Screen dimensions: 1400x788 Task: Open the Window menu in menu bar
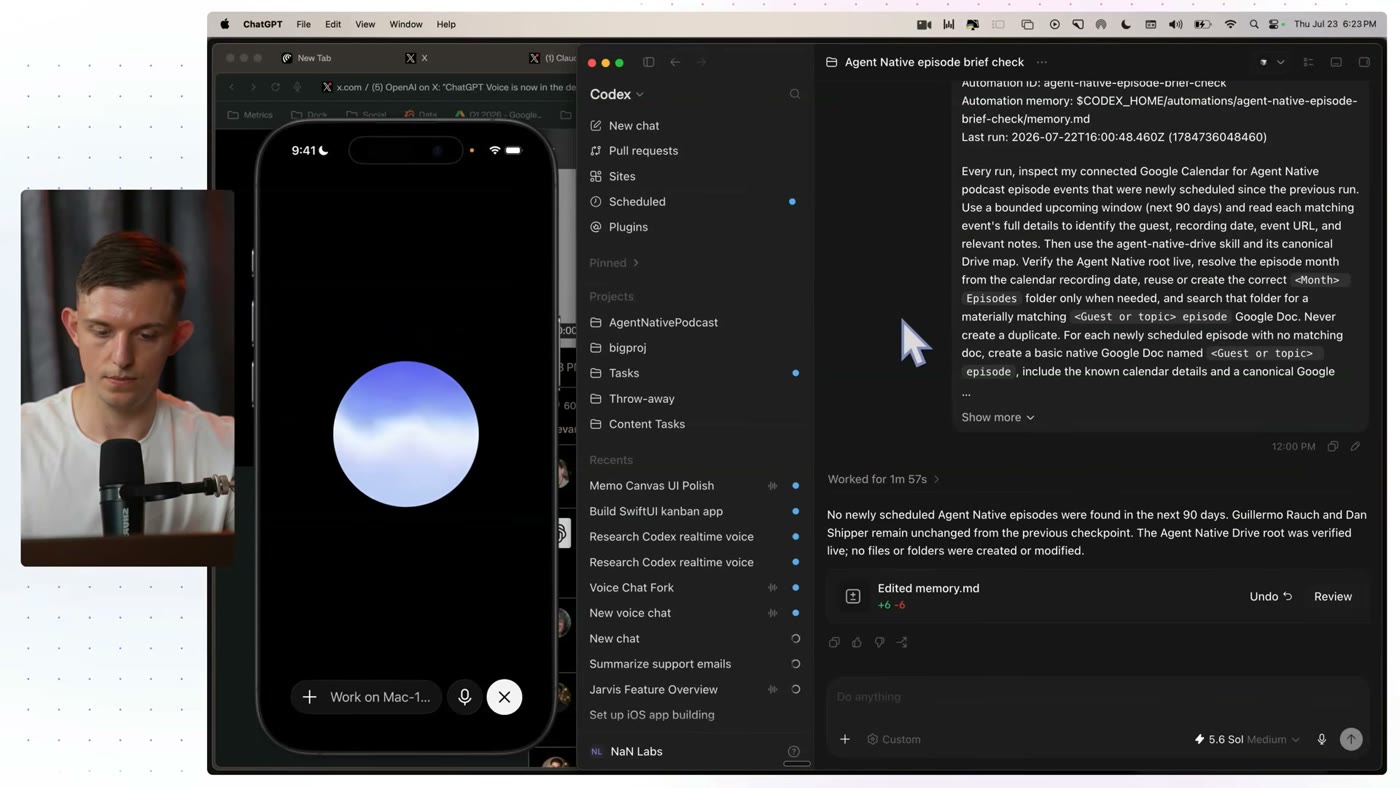406,24
